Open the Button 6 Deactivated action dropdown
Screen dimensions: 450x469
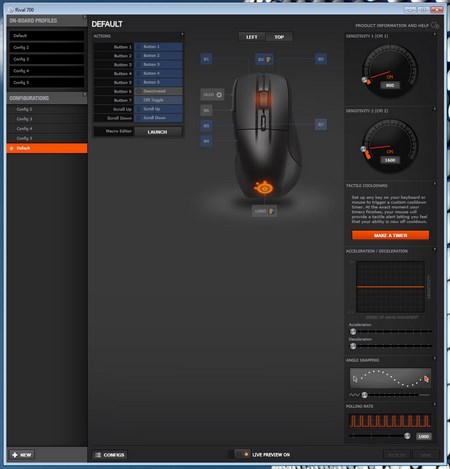(x=158, y=91)
